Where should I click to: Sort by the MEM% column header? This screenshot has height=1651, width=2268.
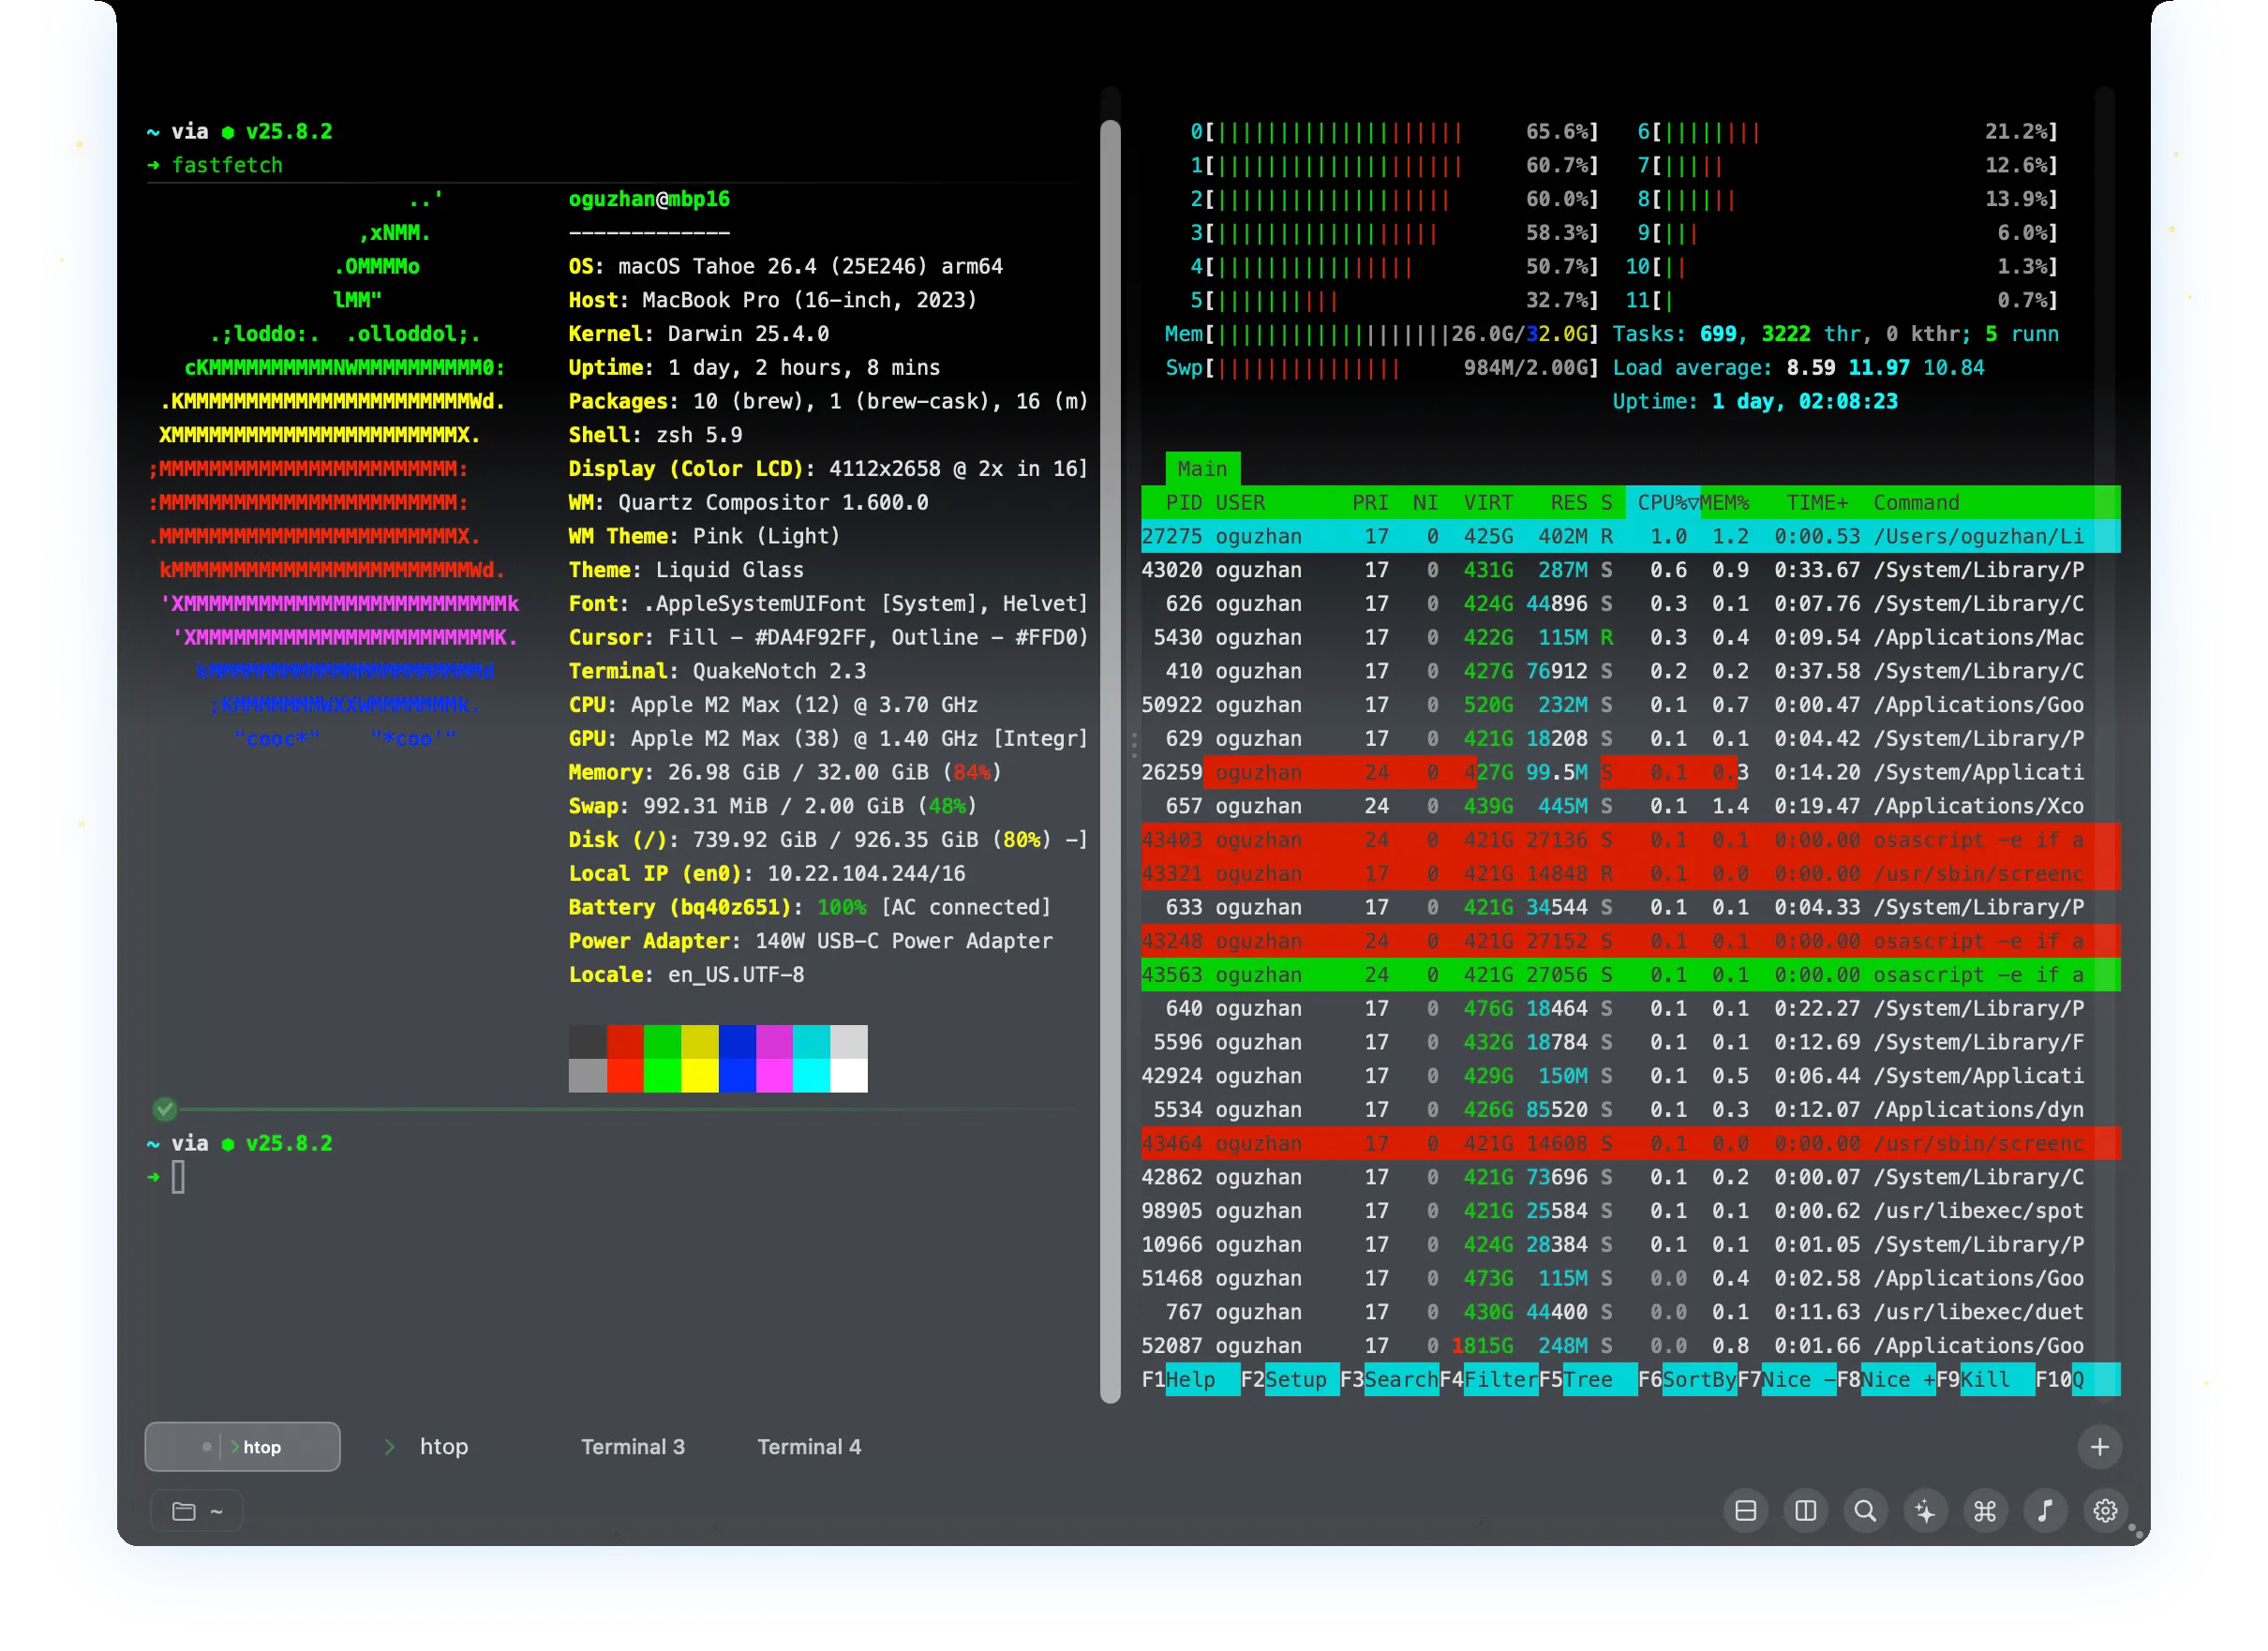[1724, 502]
